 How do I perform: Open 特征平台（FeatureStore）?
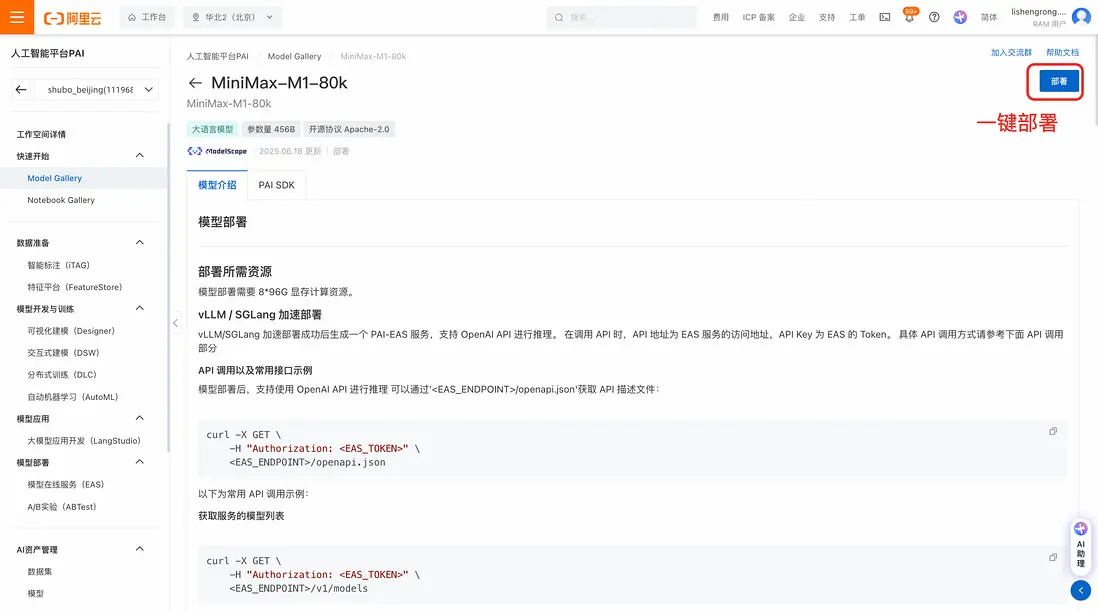pos(75,287)
